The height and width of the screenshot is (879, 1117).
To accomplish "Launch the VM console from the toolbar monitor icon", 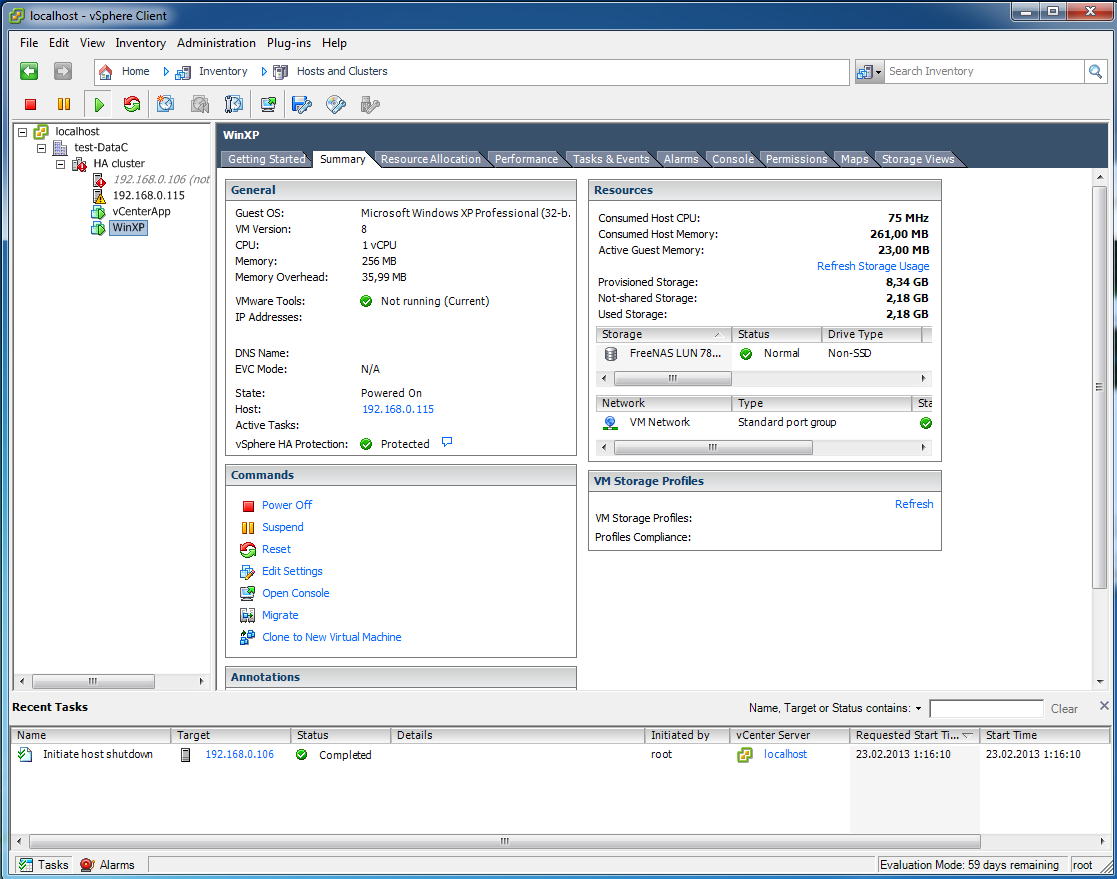I will pyautogui.click(x=269, y=105).
